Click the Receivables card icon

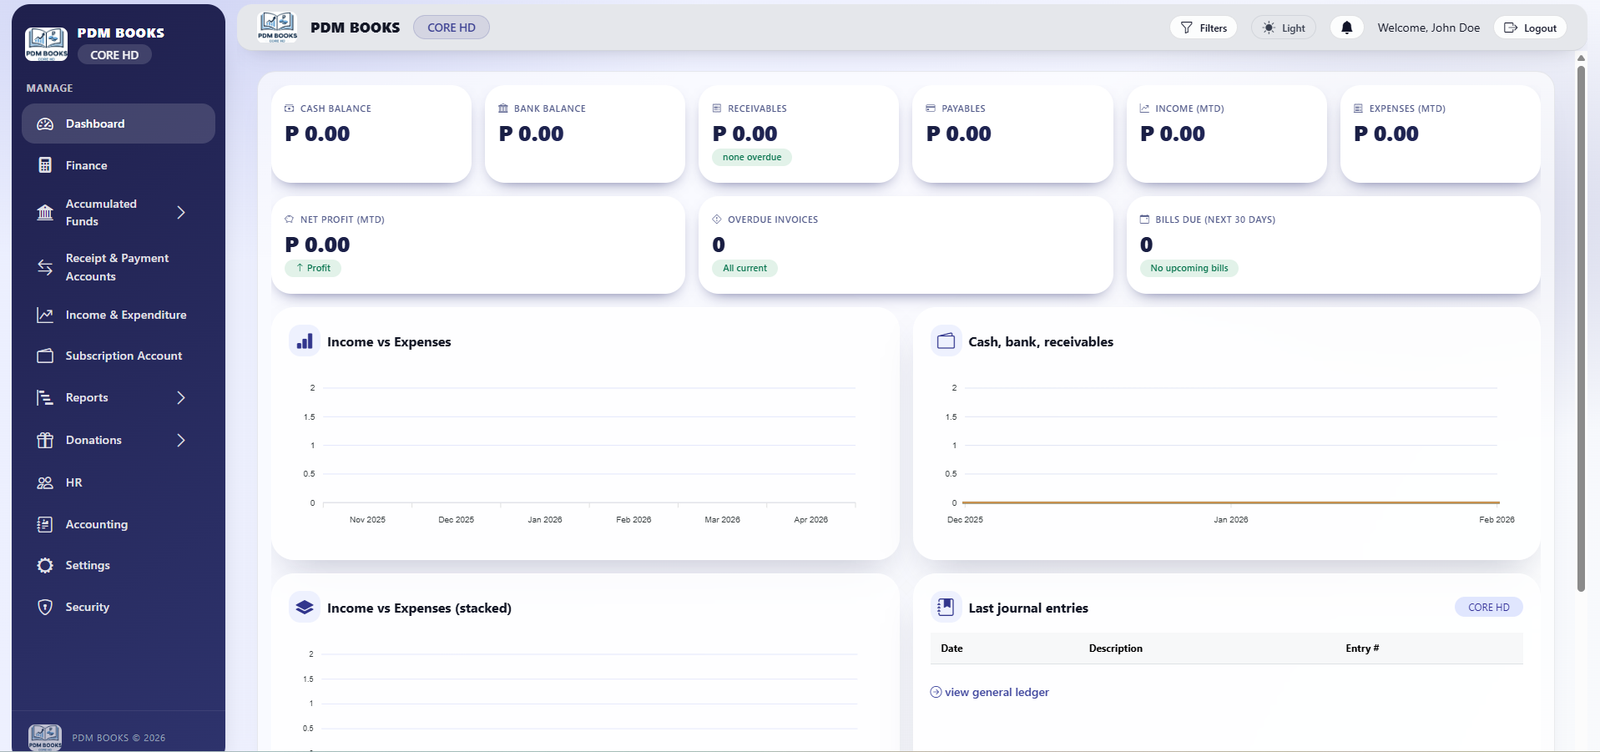click(x=717, y=108)
